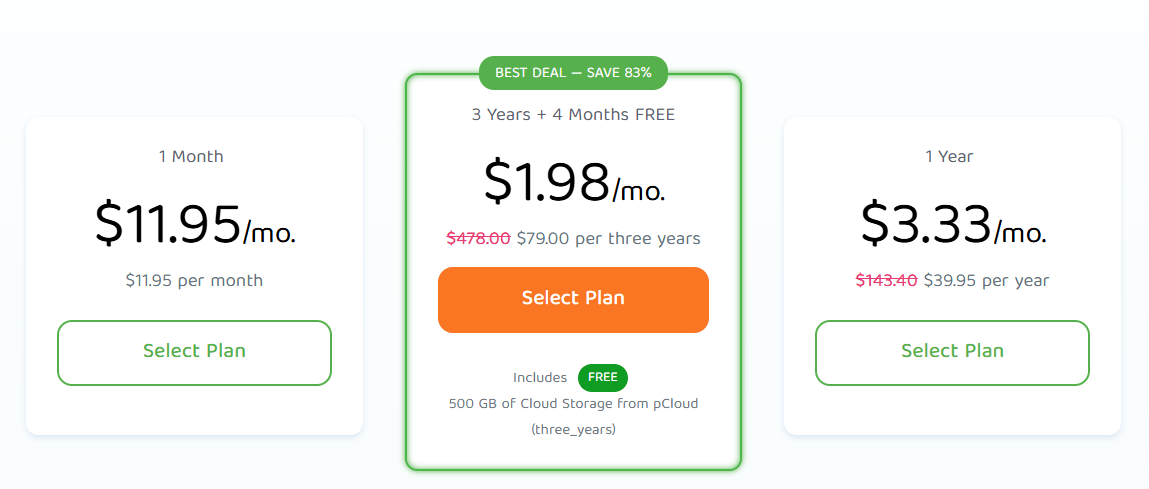1149x489 pixels.
Task: Click the "3 Years + 4 Months FREE" heading
Action: 573,115
